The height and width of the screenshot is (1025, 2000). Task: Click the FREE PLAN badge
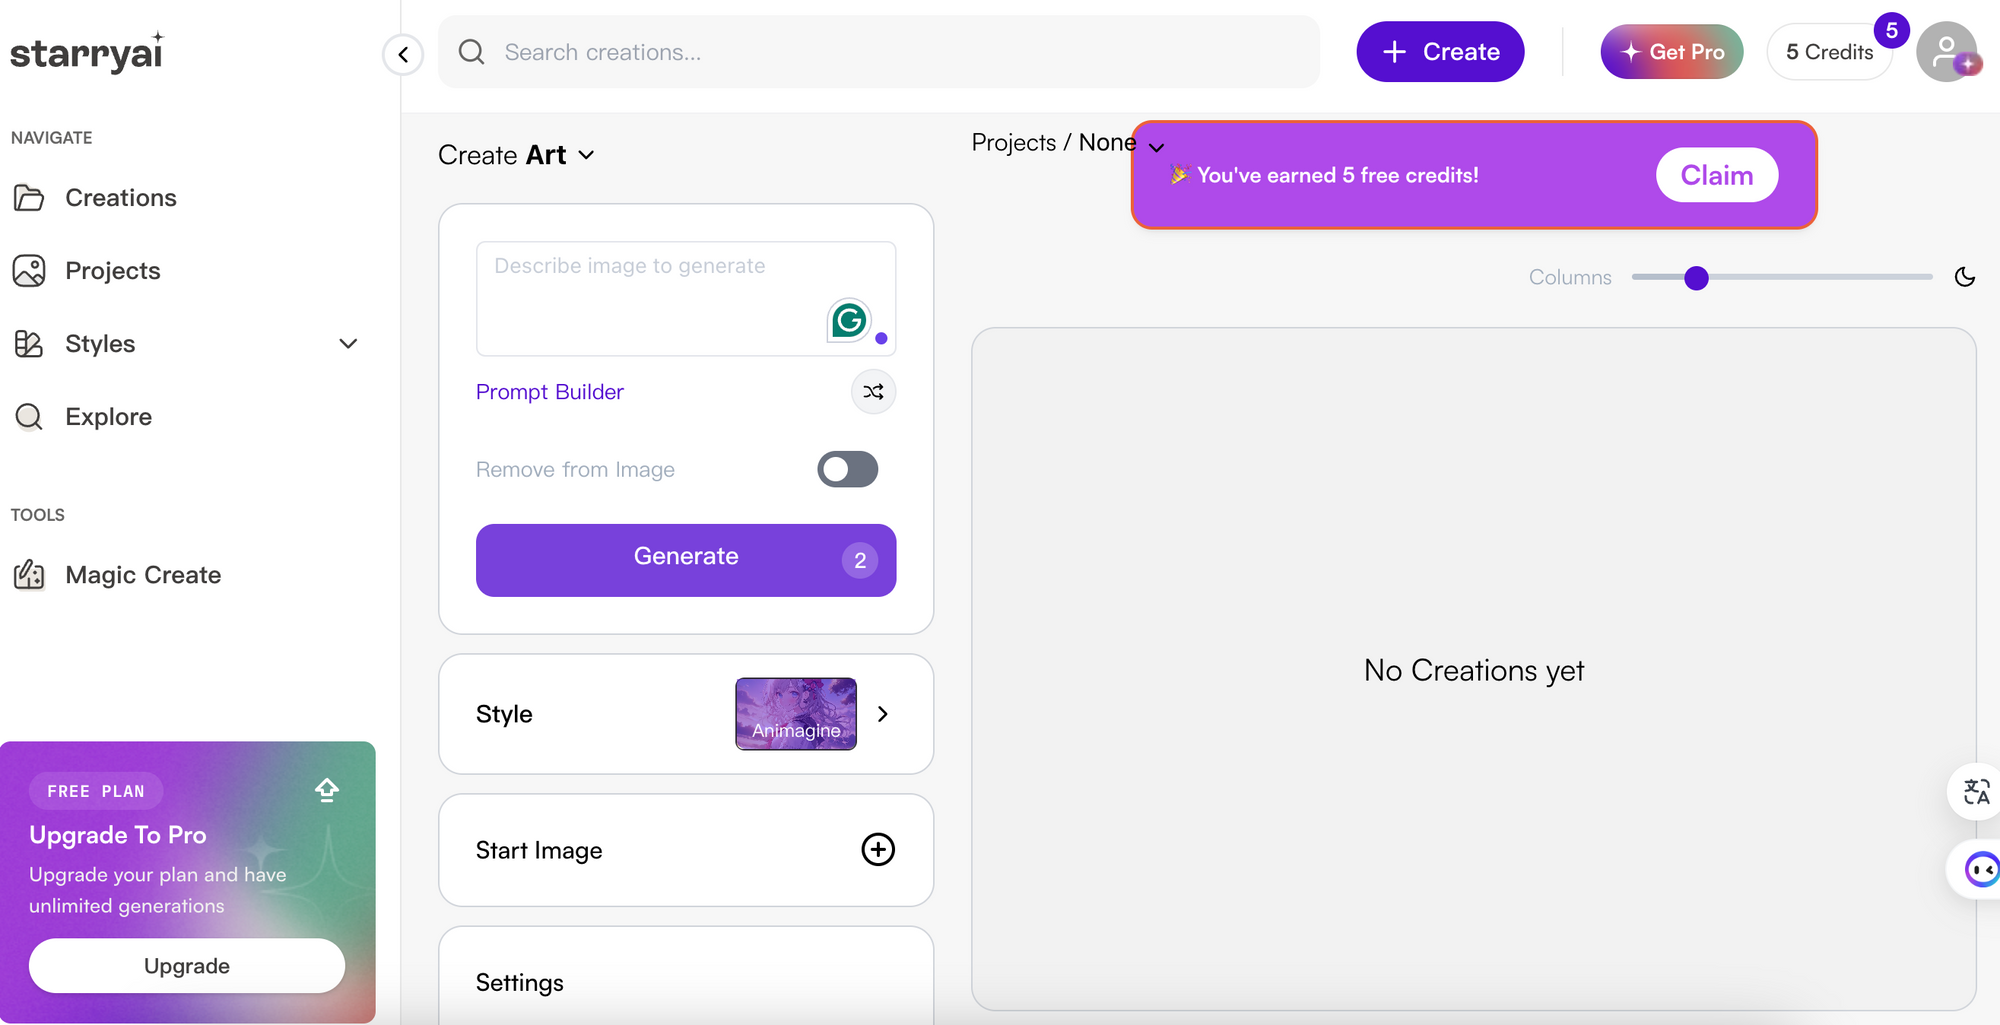click(x=96, y=791)
